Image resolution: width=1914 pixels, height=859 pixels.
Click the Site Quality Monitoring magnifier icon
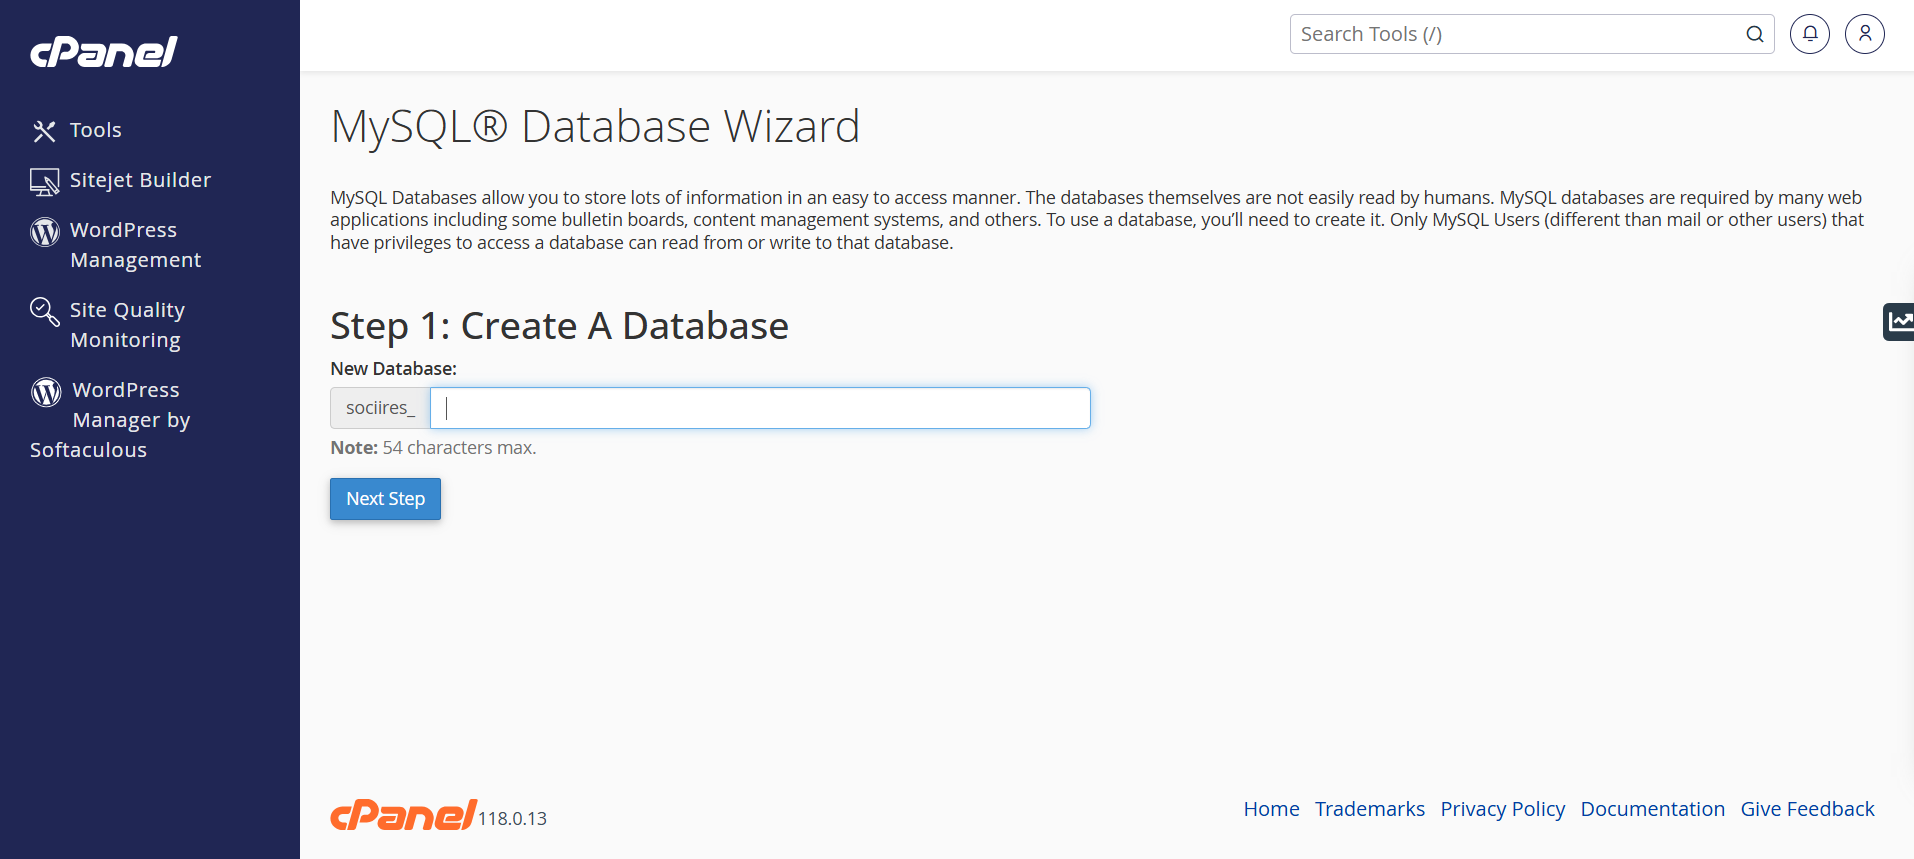coord(44,311)
